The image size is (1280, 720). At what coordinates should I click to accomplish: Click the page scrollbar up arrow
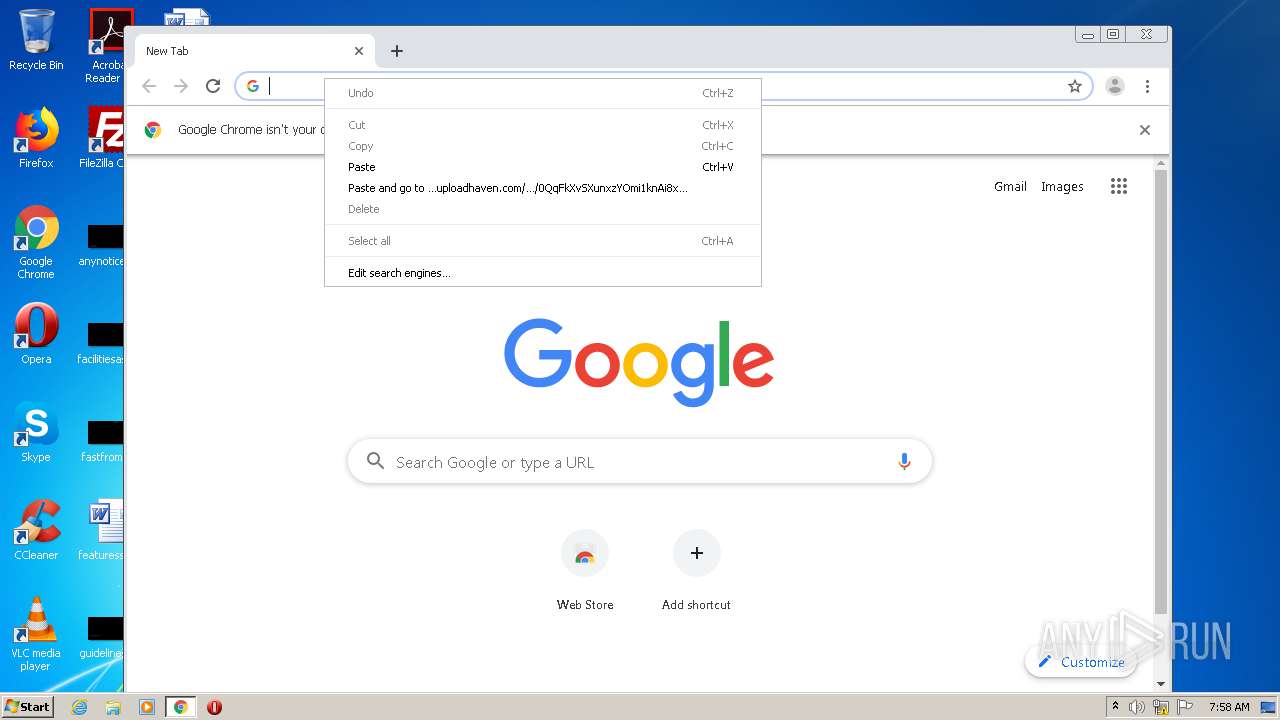(x=1161, y=162)
